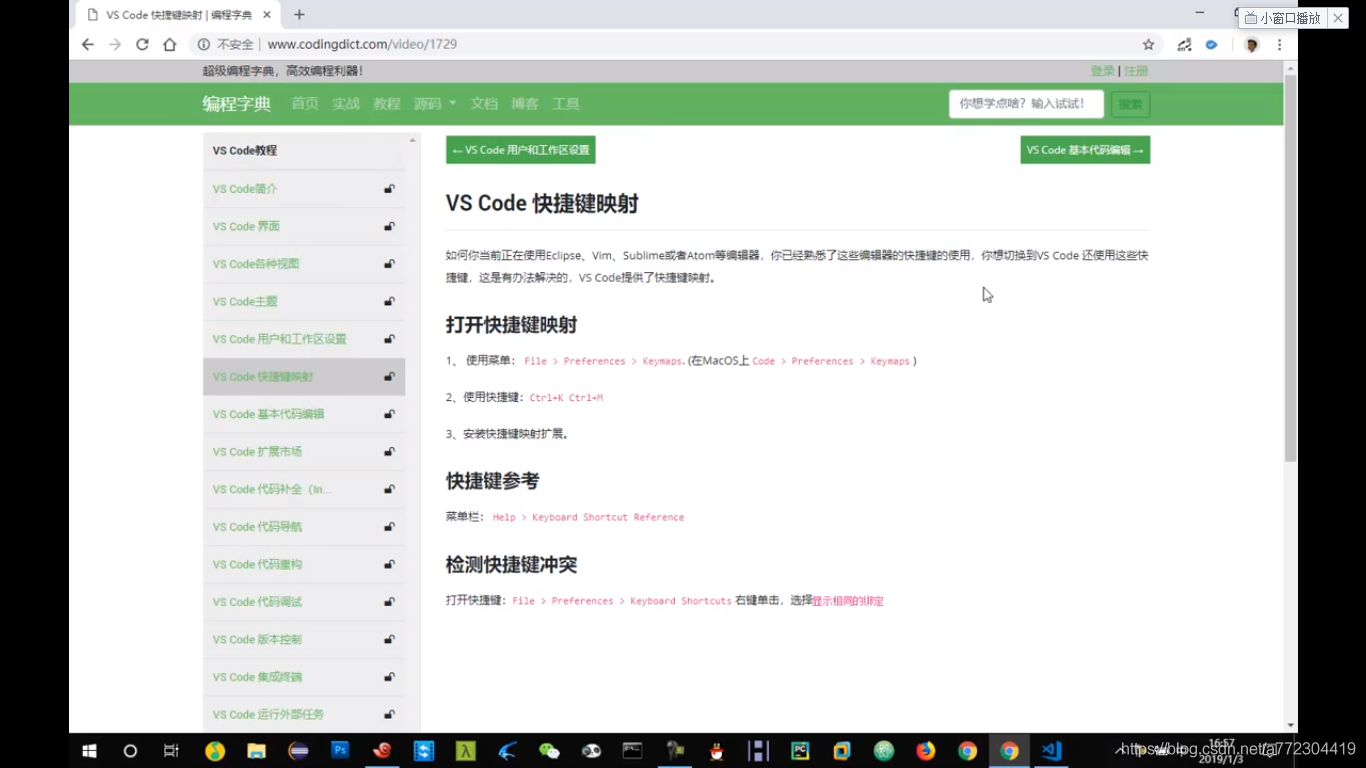Click the lock icon beside VS Code 代码调试

389,602
